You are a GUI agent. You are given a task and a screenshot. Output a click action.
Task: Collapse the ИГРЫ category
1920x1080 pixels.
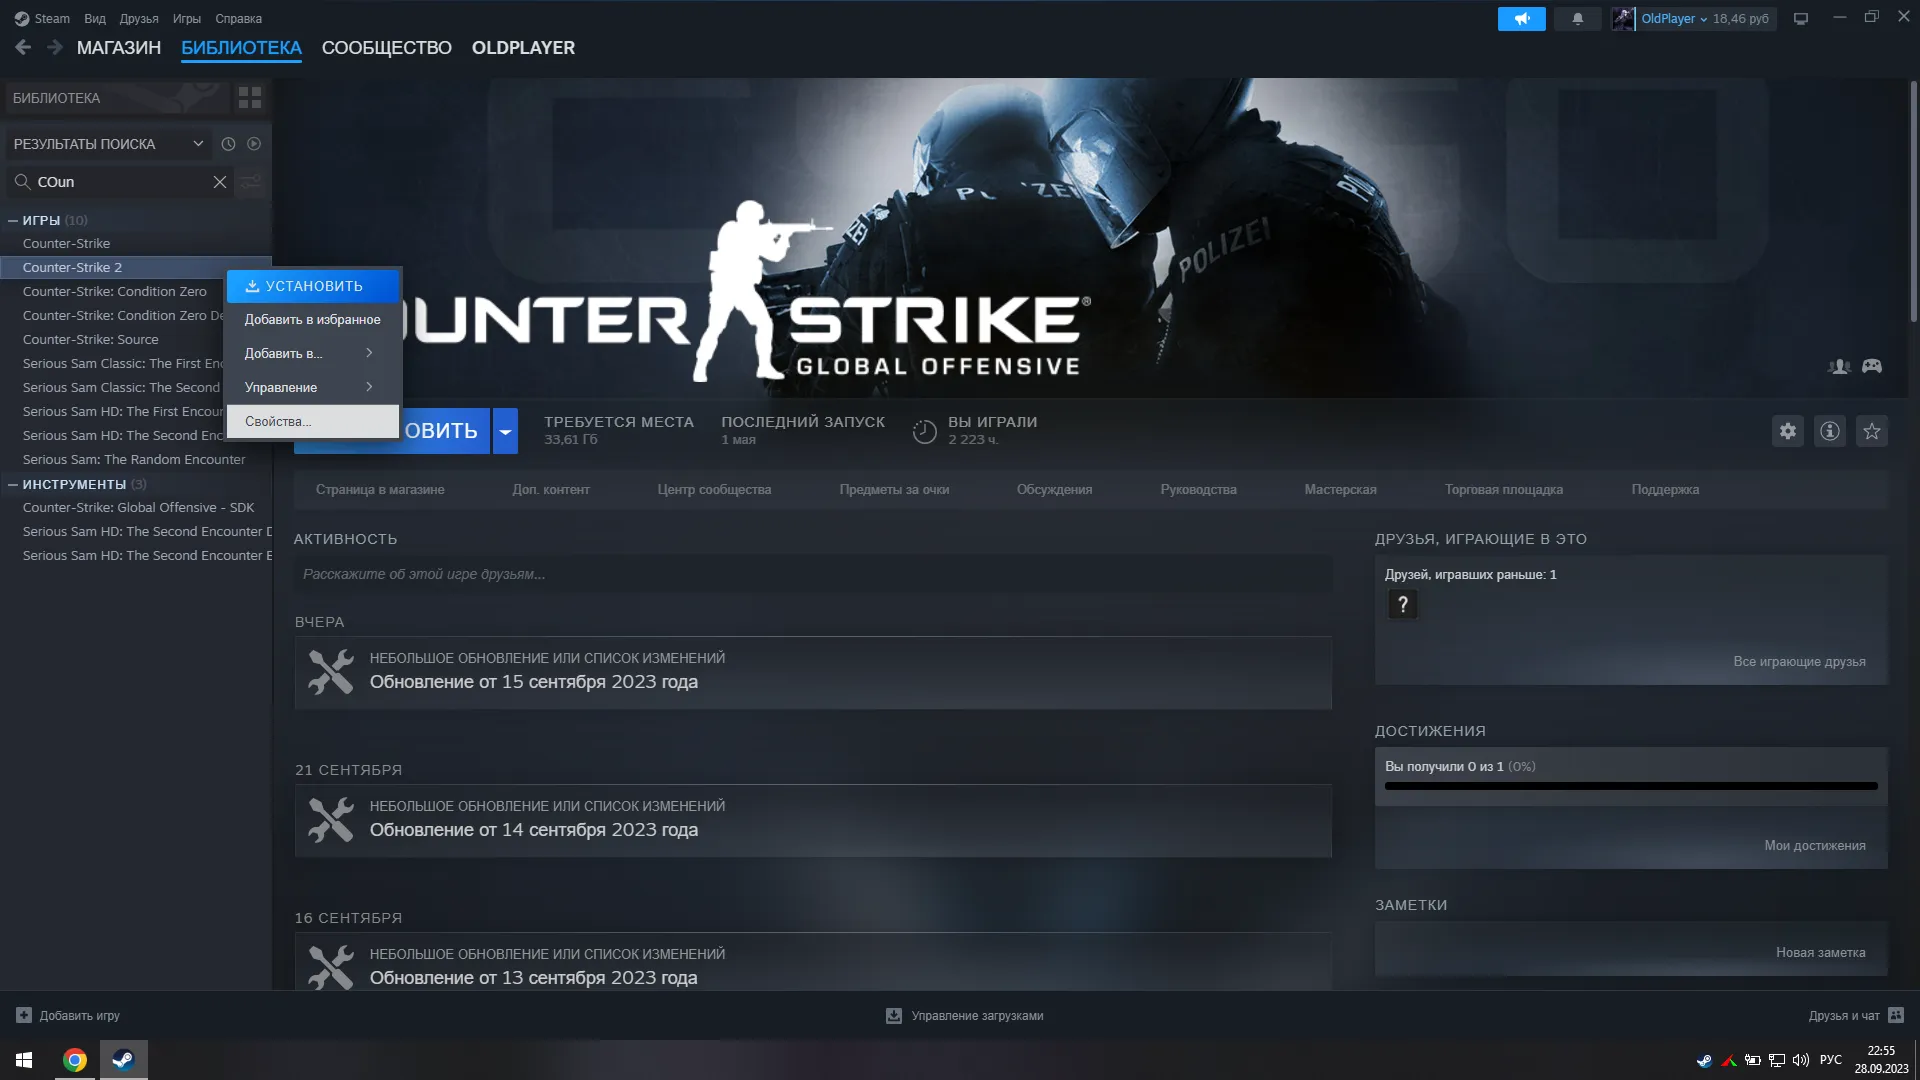[13, 220]
